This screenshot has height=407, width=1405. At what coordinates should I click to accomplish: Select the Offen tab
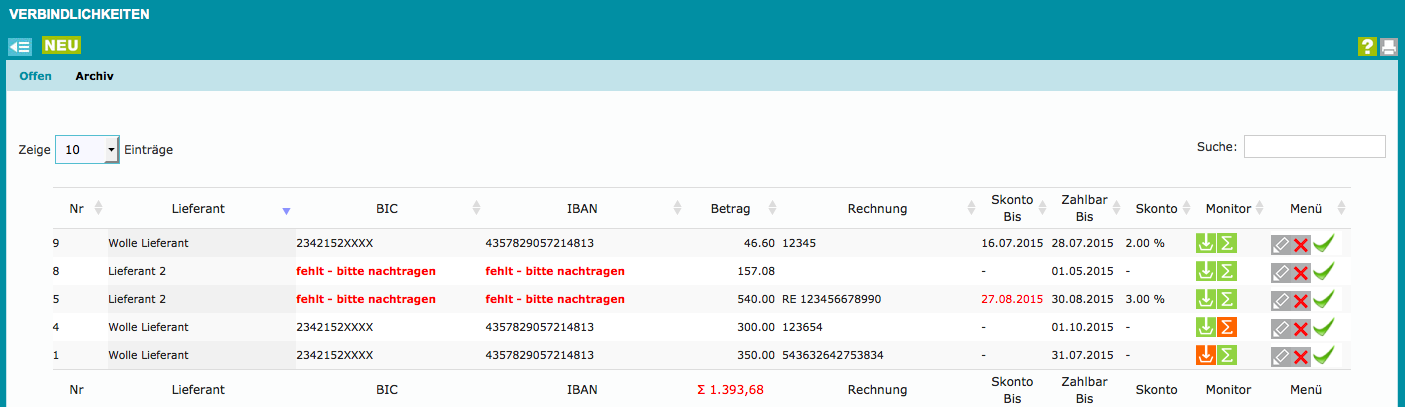click(36, 76)
